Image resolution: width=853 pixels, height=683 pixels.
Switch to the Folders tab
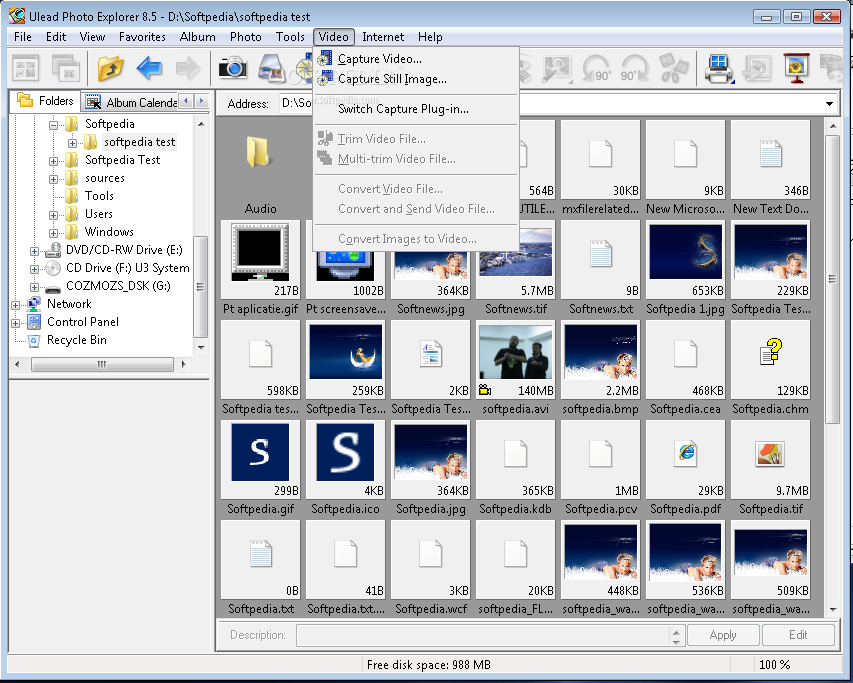(46, 101)
